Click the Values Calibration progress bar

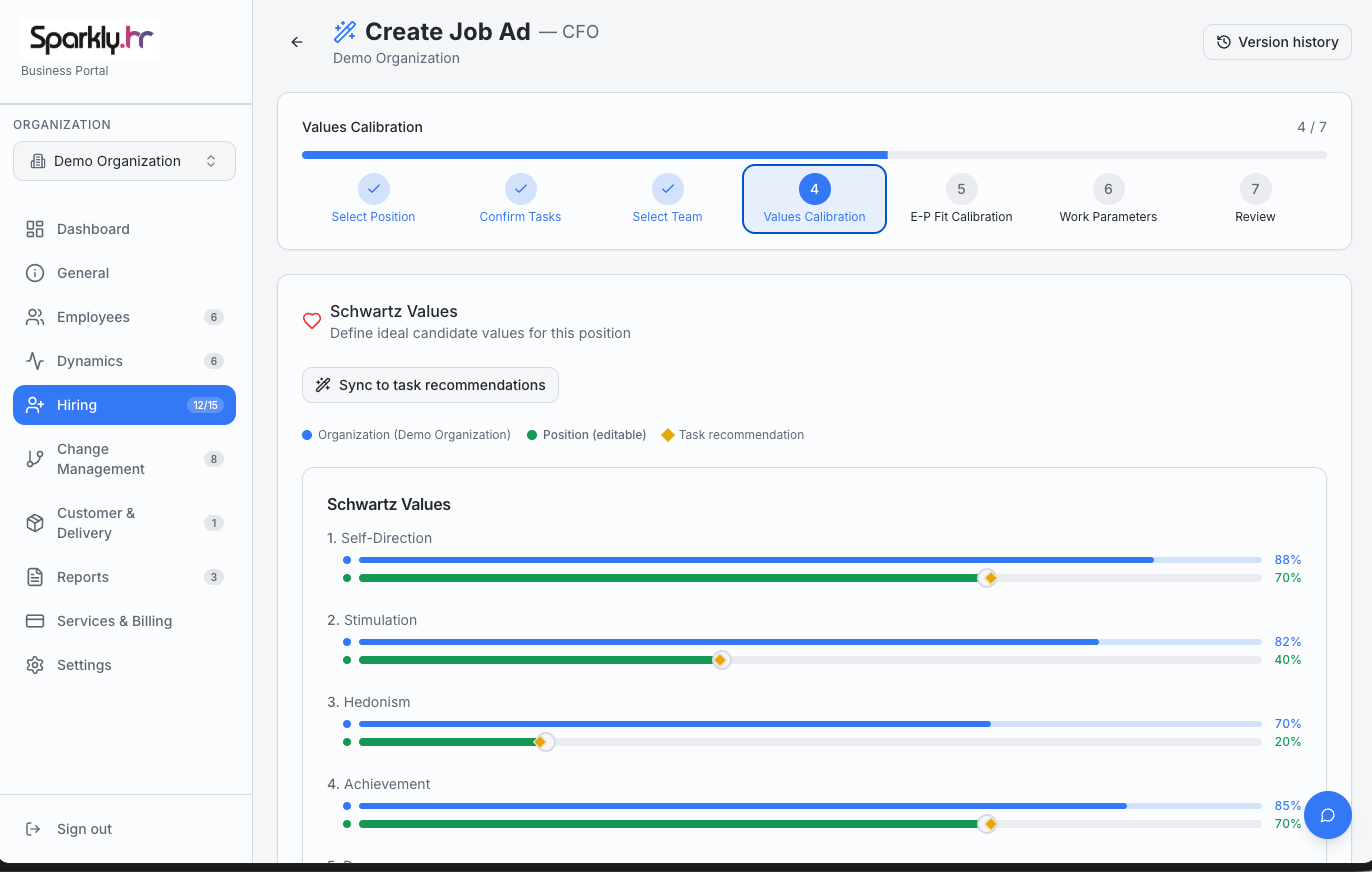(x=814, y=155)
